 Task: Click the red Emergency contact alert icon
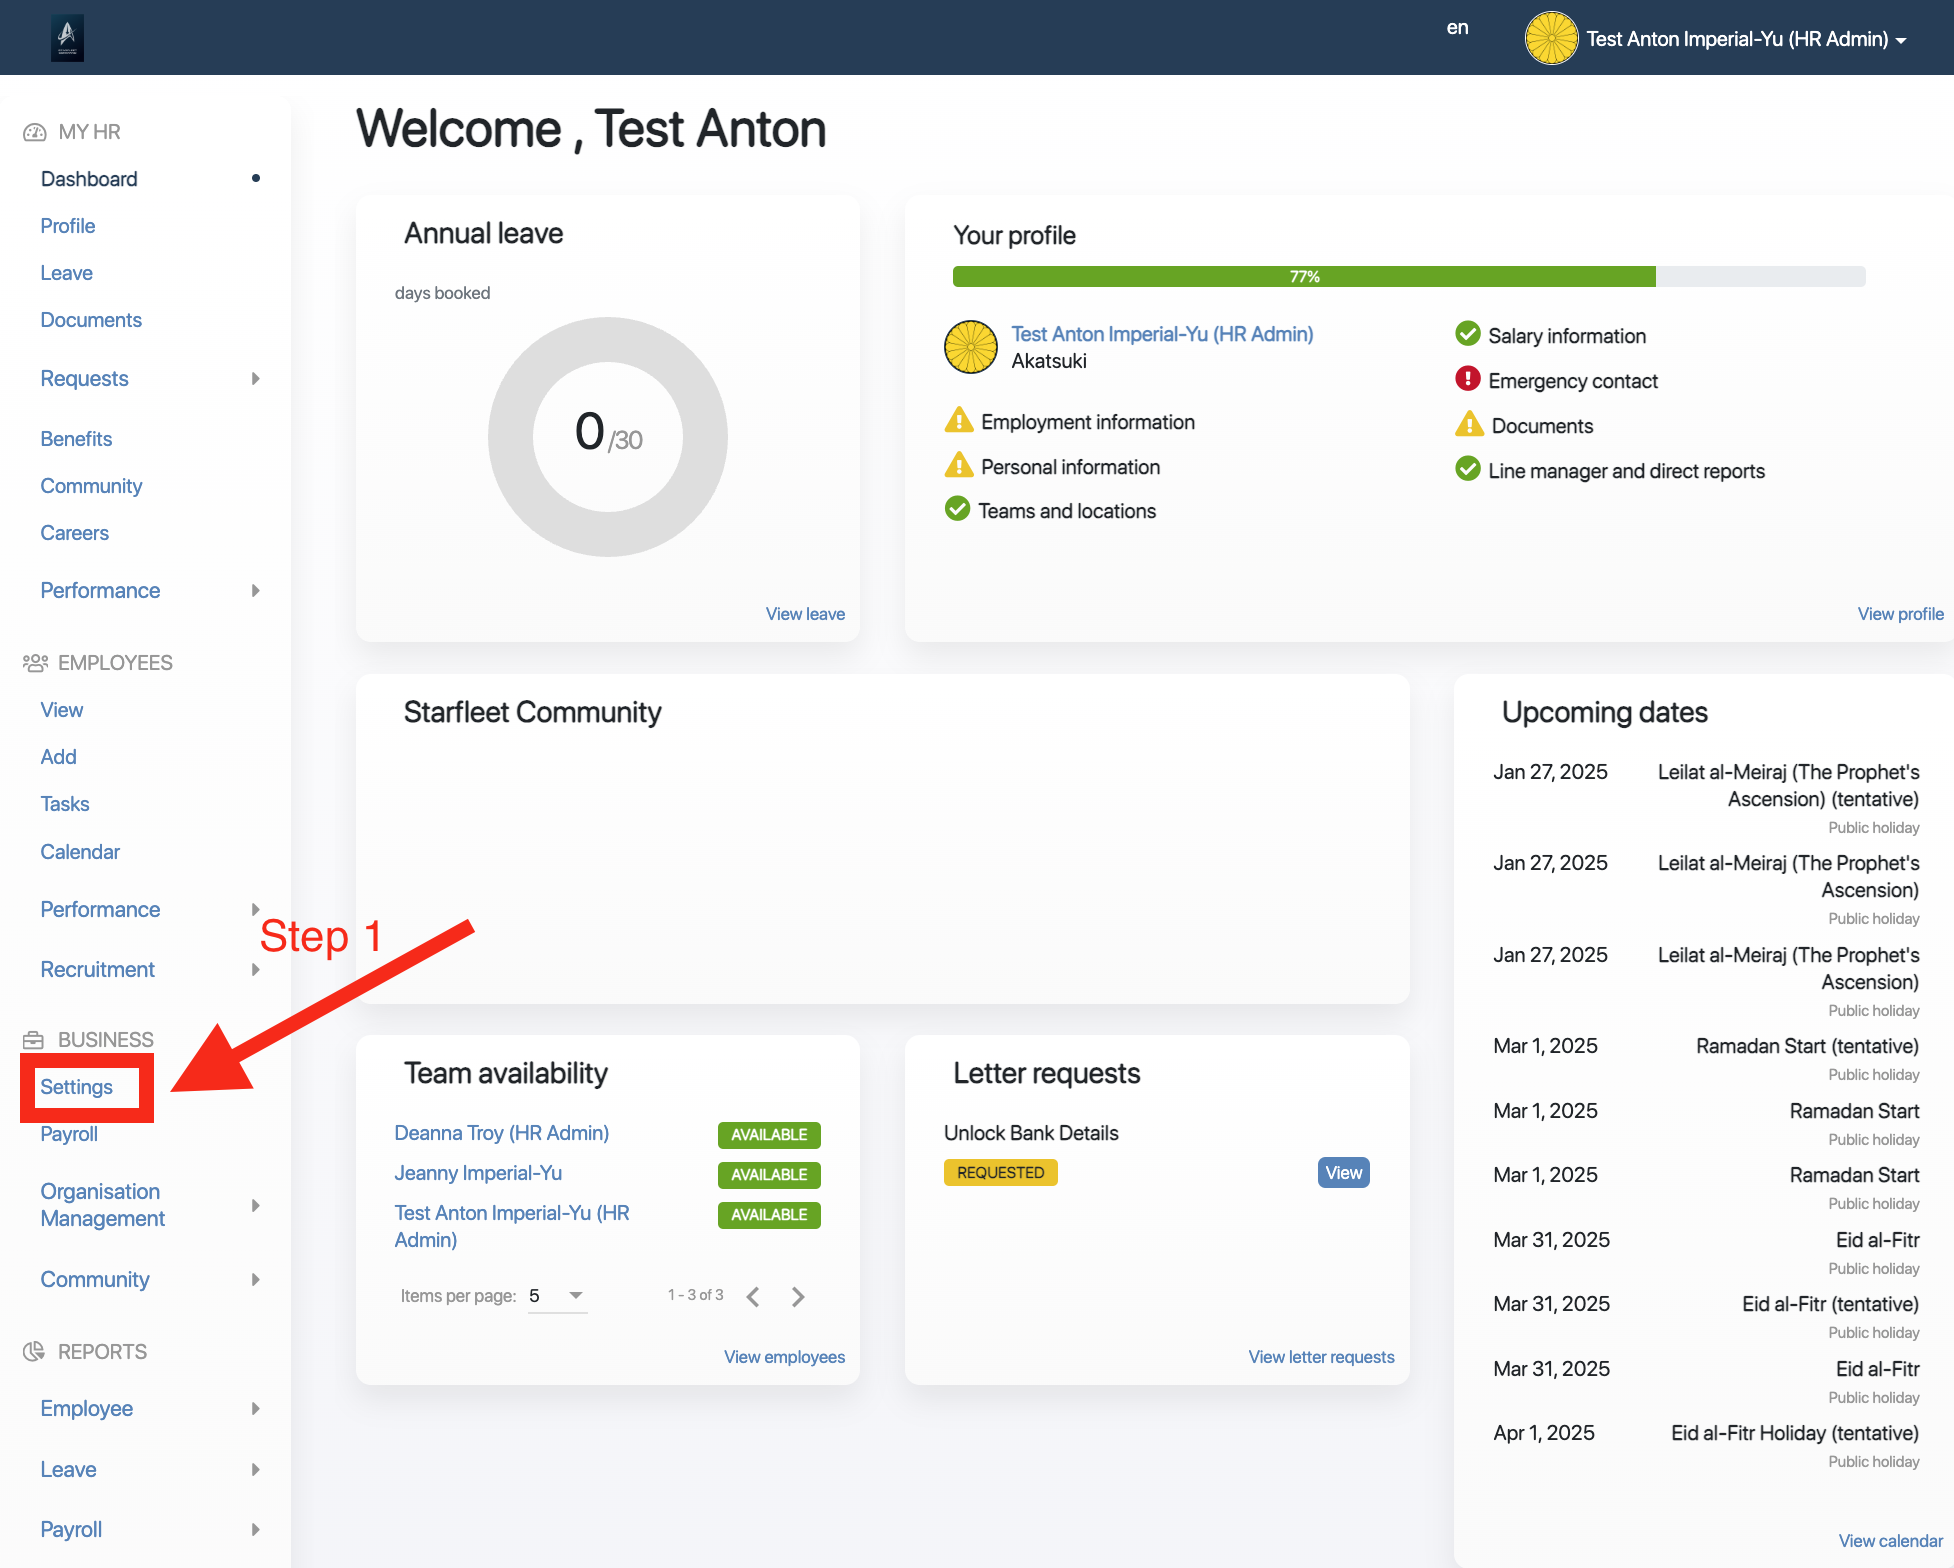pyautogui.click(x=1467, y=379)
